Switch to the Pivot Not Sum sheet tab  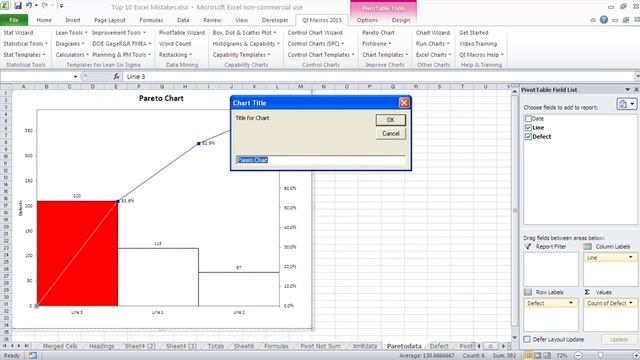(320, 346)
